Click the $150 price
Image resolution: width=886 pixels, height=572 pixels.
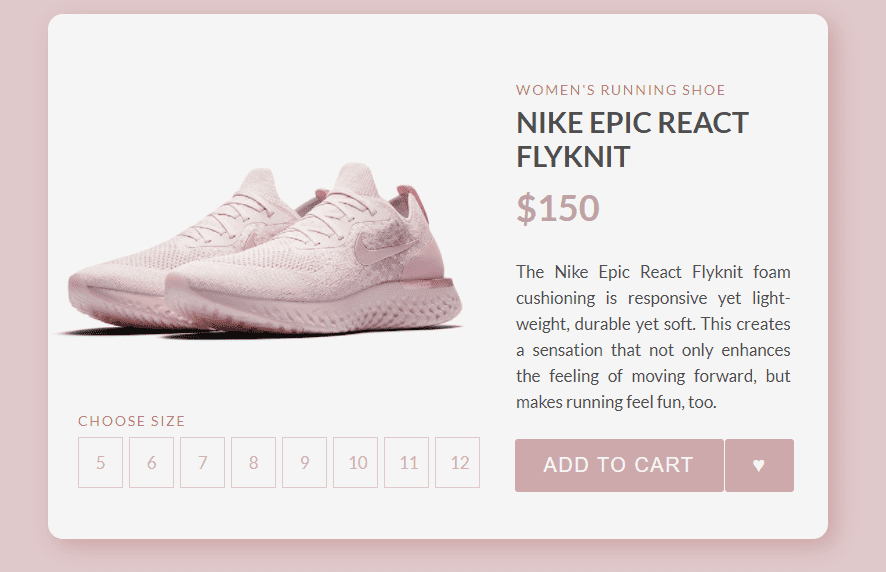pos(557,208)
